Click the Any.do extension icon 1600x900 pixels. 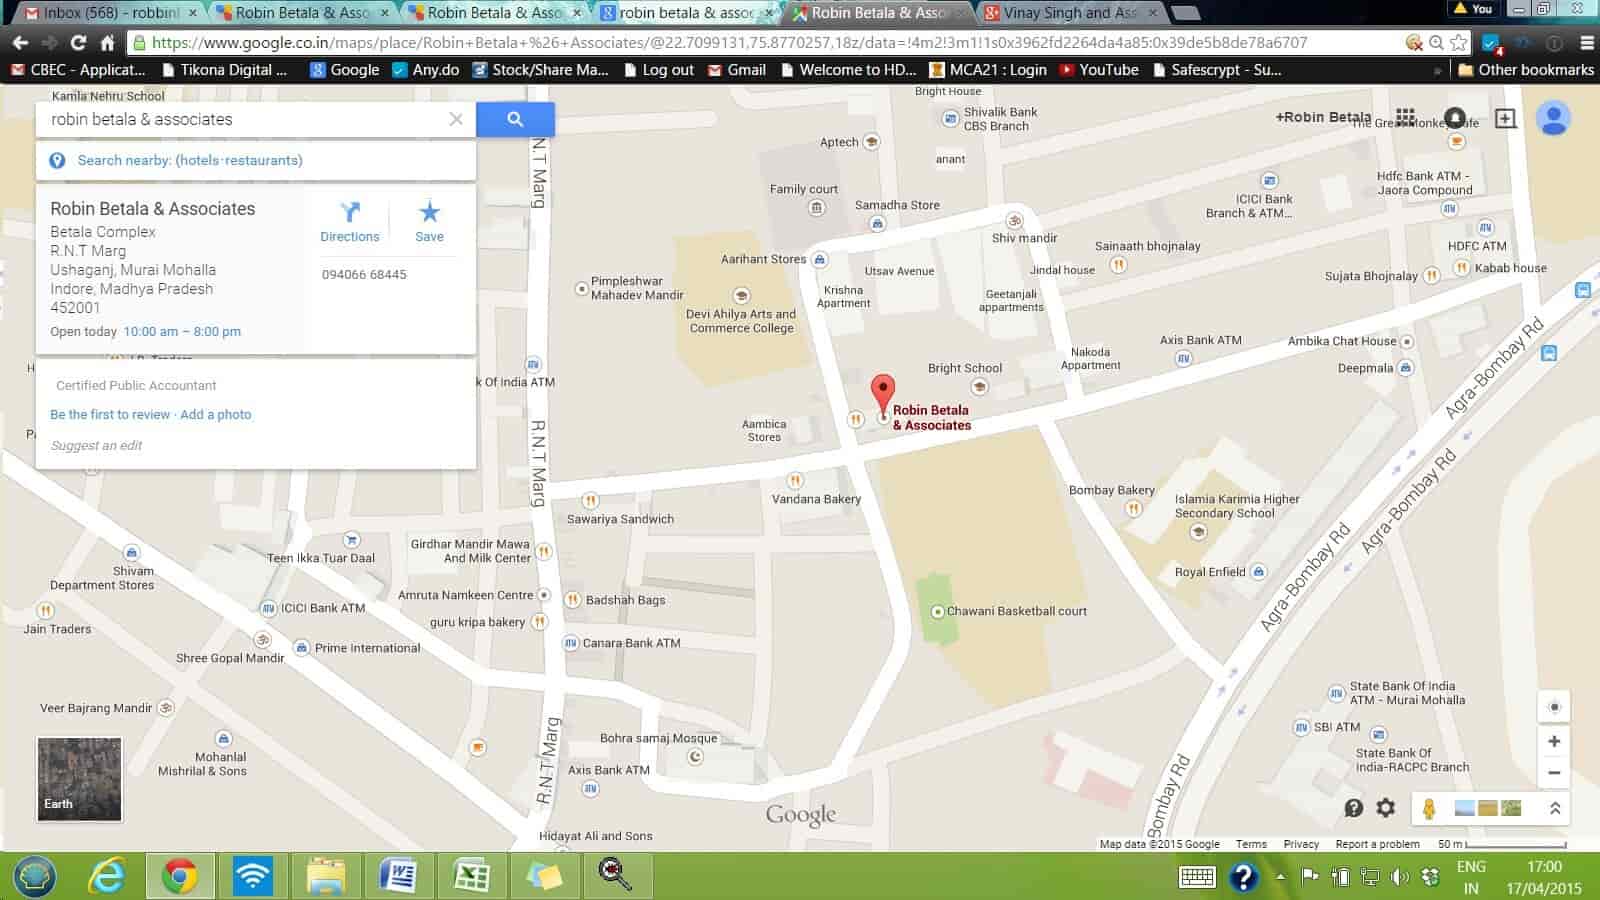coord(1491,42)
